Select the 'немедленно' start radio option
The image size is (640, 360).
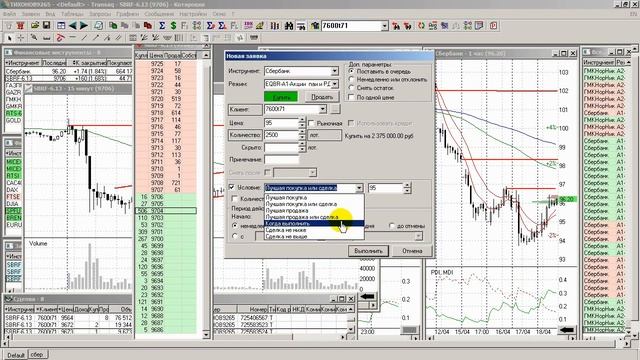click(x=235, y=225)
